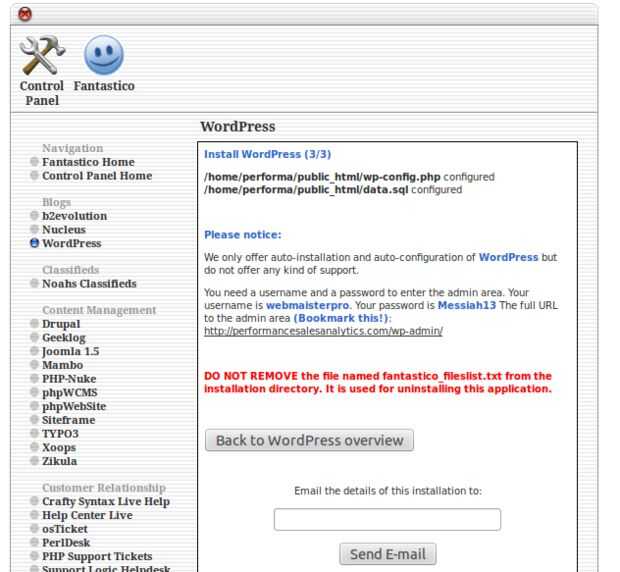Click the gray bullet beside Drupal
620x572 pixels.
[34, 324]
